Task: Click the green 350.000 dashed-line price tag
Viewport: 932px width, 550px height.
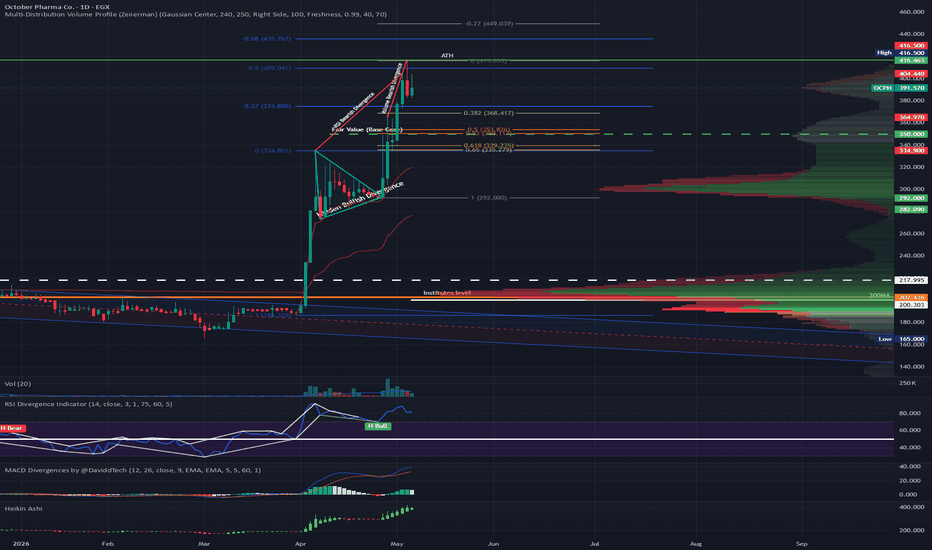Action: [911, 134]
